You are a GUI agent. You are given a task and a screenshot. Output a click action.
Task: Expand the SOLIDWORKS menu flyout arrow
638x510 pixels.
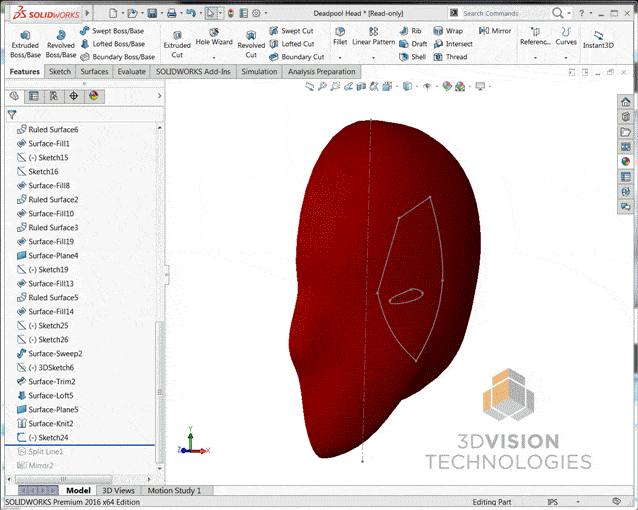tap(87, 13)
